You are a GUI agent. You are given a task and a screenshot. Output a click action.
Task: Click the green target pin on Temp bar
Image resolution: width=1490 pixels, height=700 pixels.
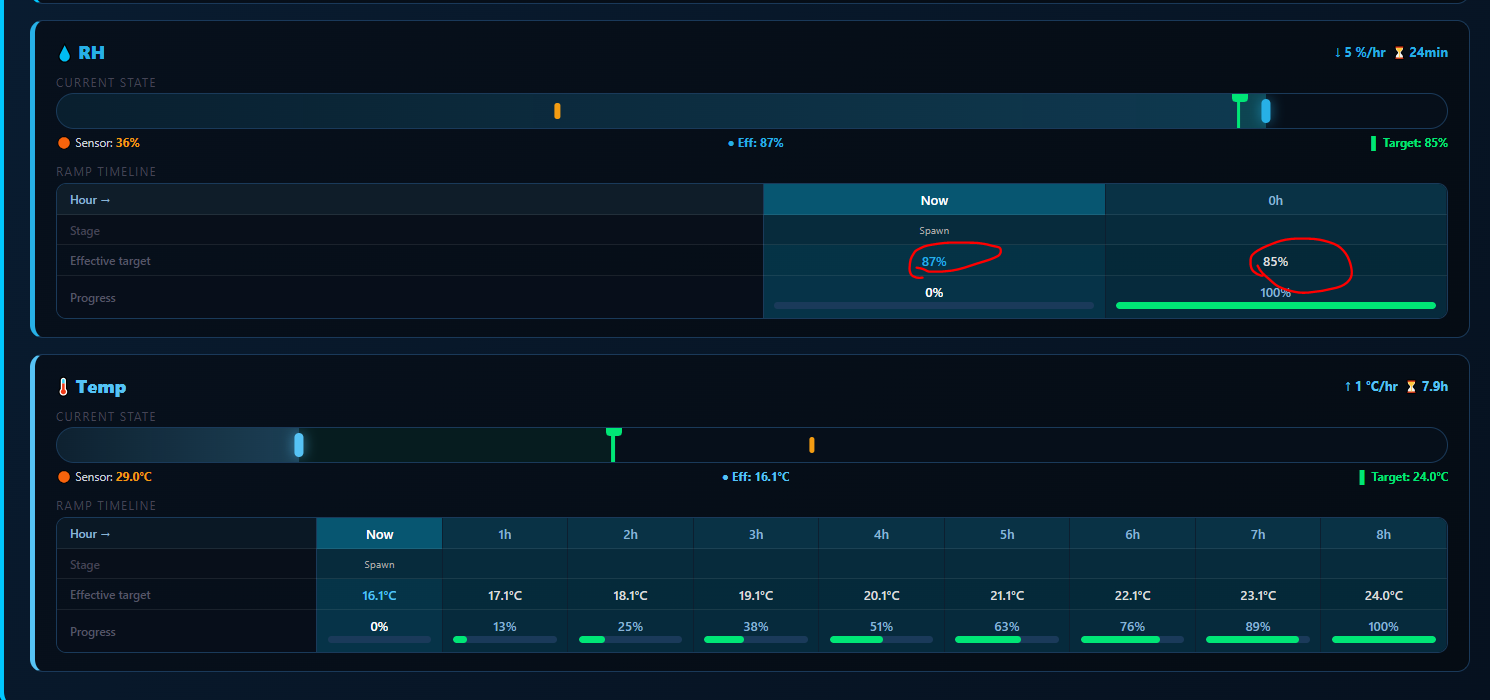tap(613, 444)
